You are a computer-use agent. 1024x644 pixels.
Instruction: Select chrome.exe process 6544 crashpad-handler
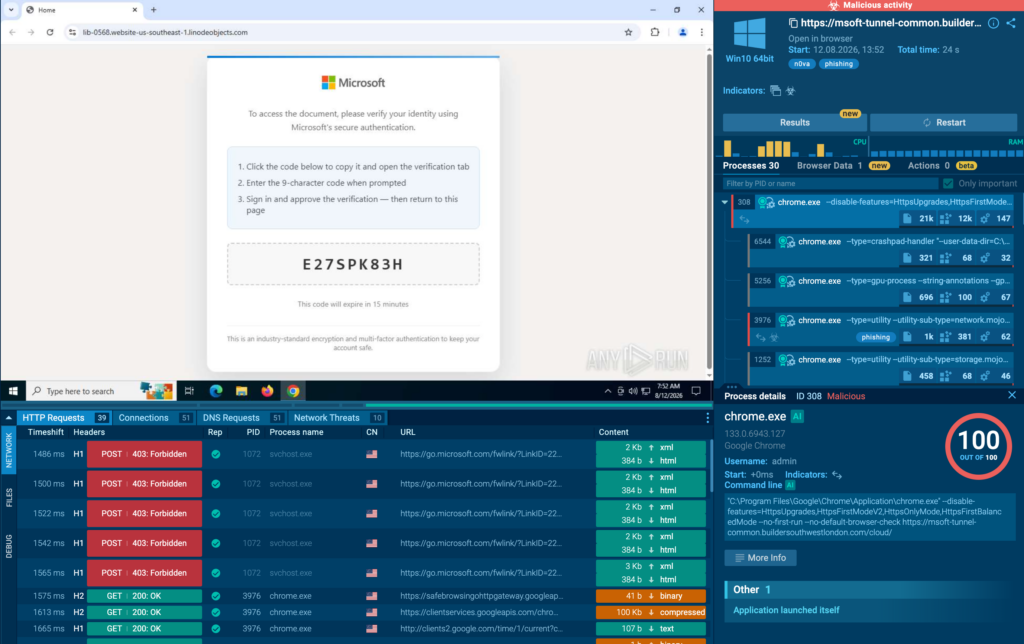click(x=882, y=250)
